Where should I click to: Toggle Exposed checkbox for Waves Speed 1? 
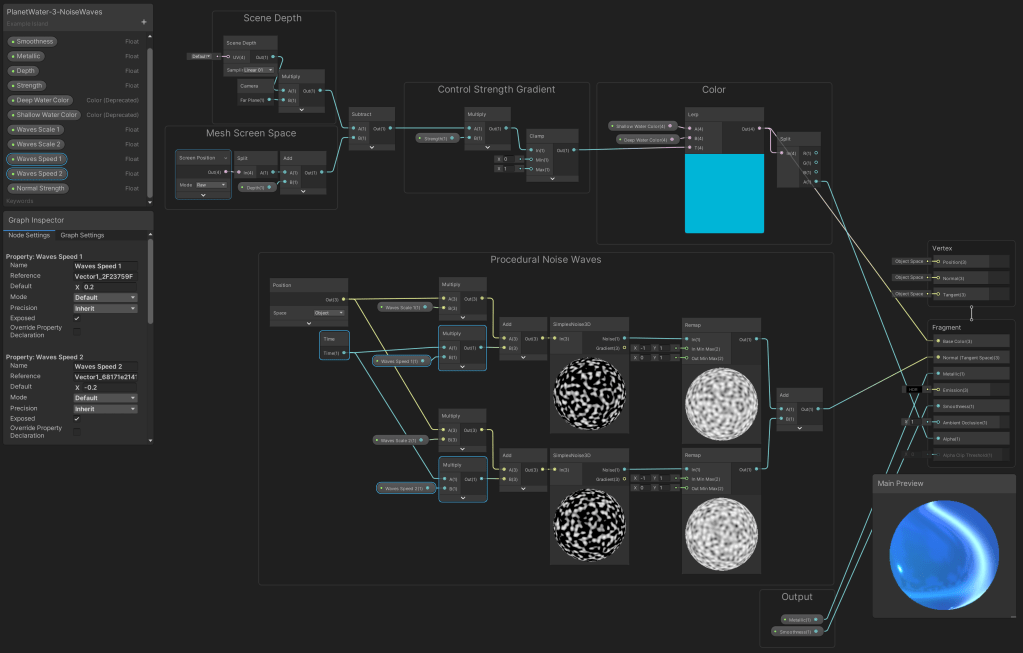[x=78, y=320]
